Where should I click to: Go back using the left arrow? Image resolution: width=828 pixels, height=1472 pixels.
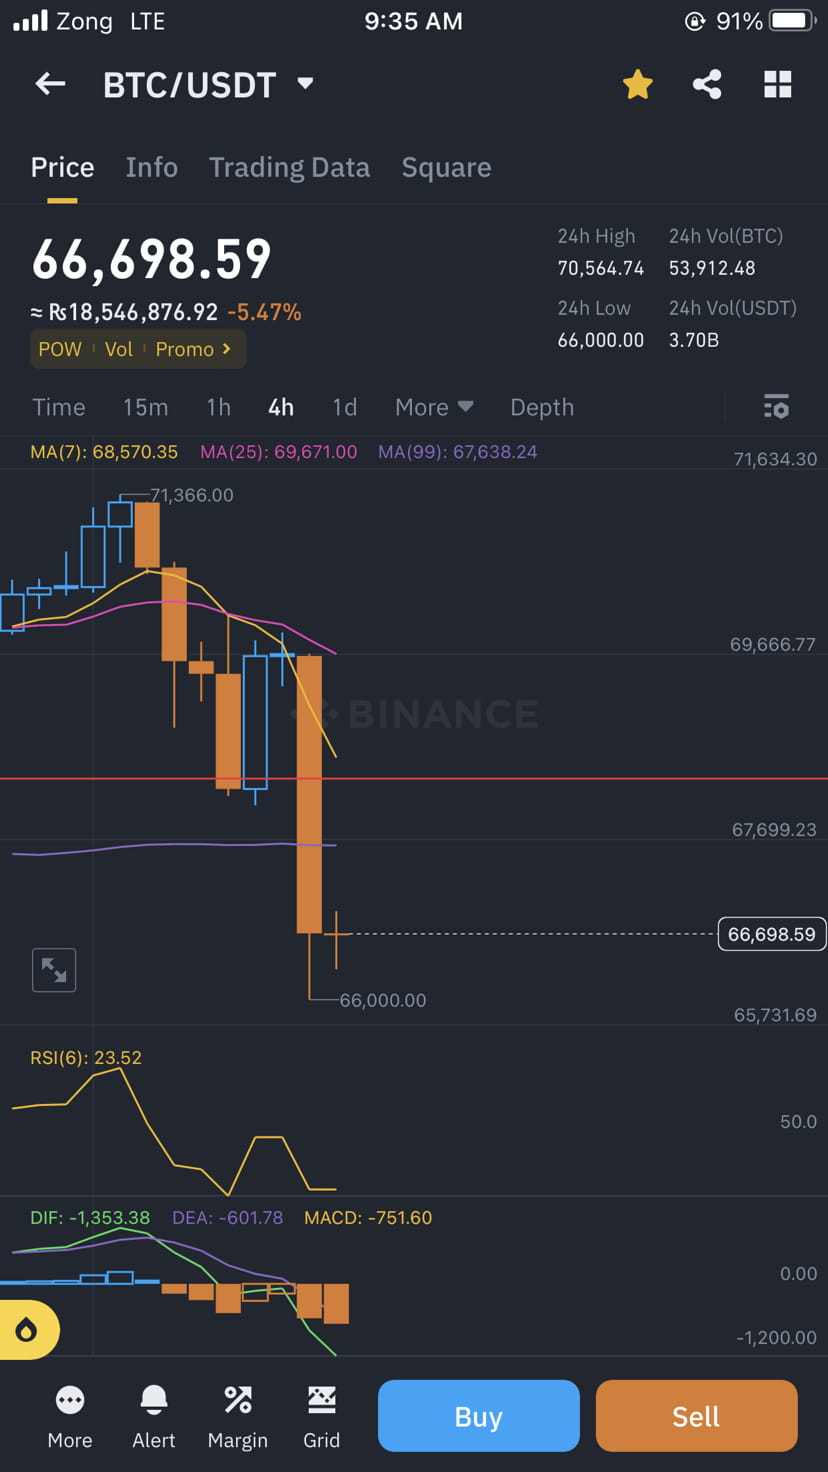coord(50,84)
